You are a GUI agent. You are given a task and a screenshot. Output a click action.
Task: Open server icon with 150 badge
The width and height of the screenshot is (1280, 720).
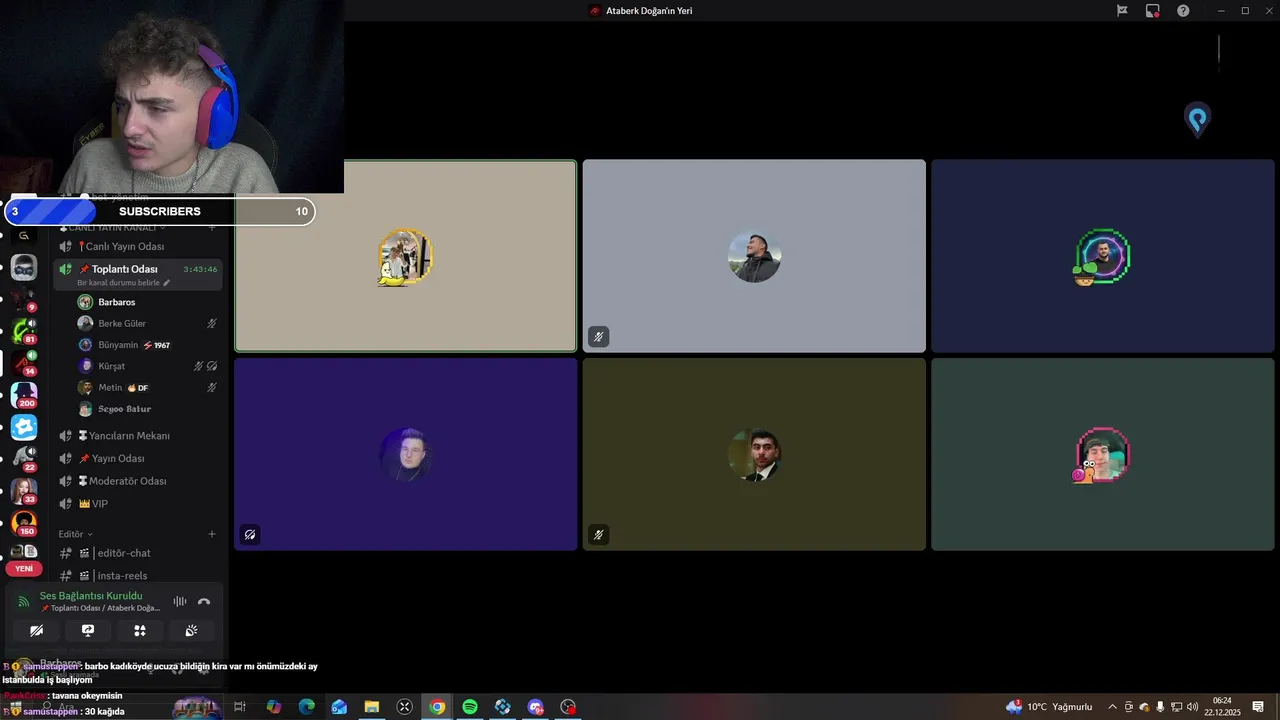pos(24,522)
